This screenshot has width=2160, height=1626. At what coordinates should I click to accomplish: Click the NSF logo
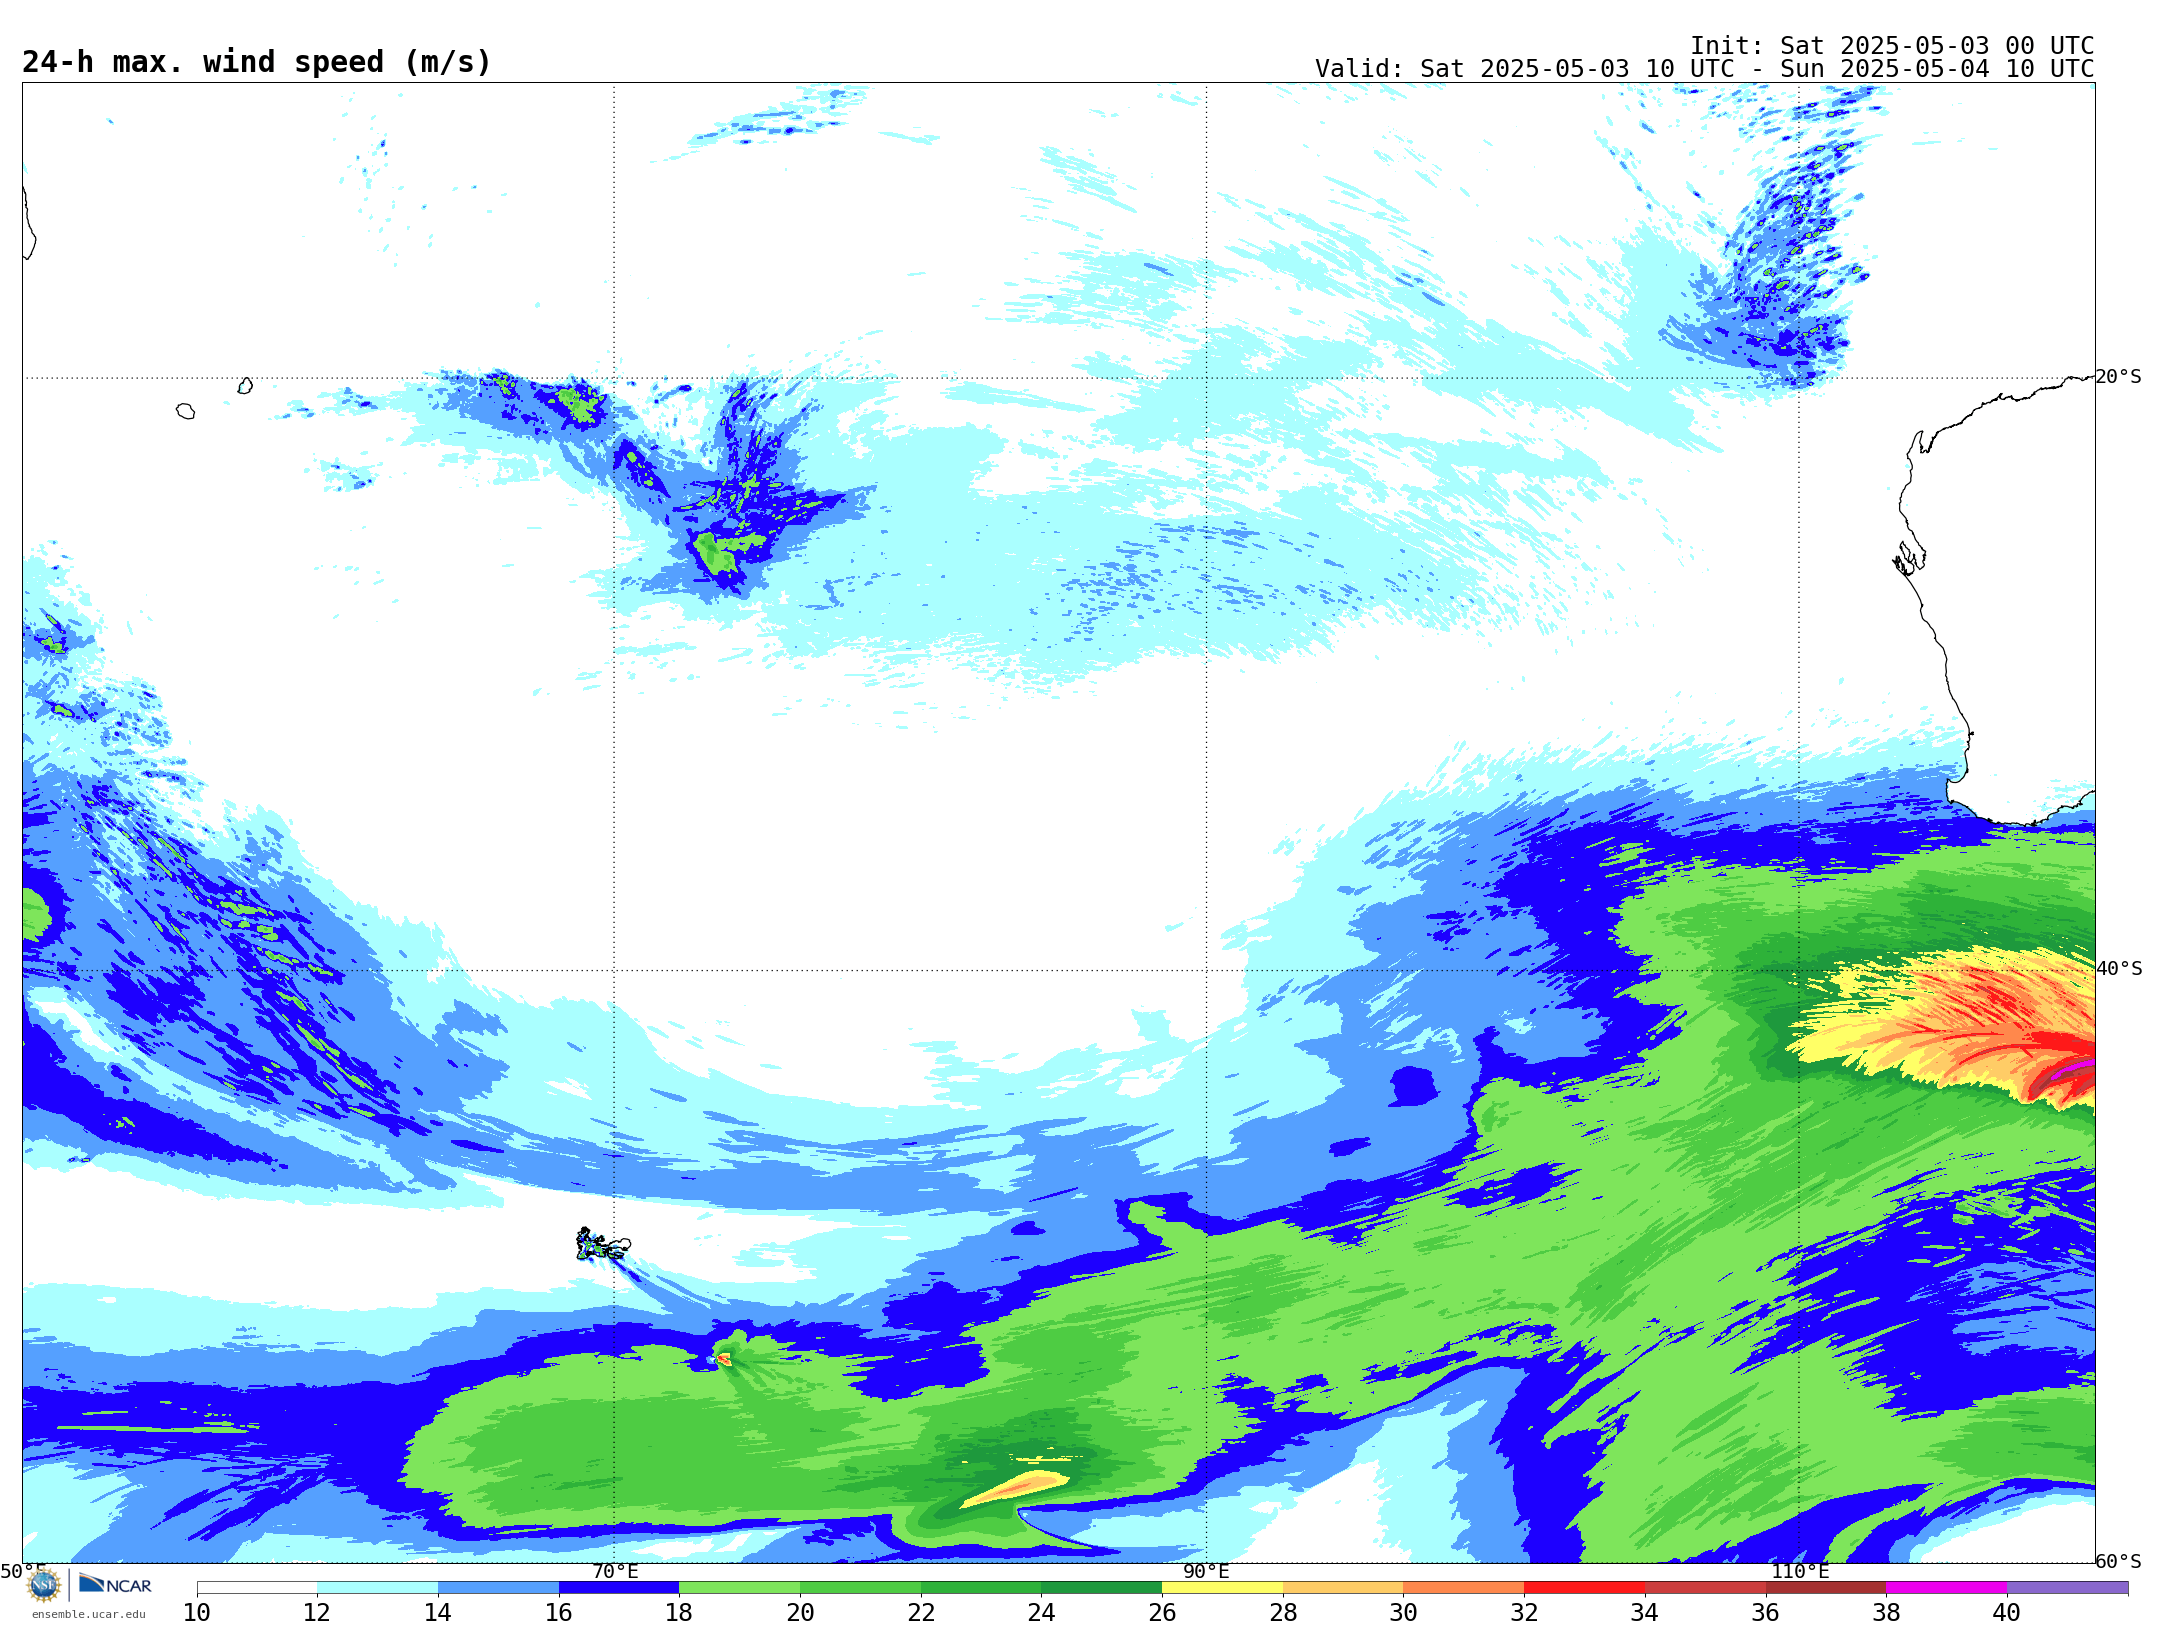click(44, 1585)
